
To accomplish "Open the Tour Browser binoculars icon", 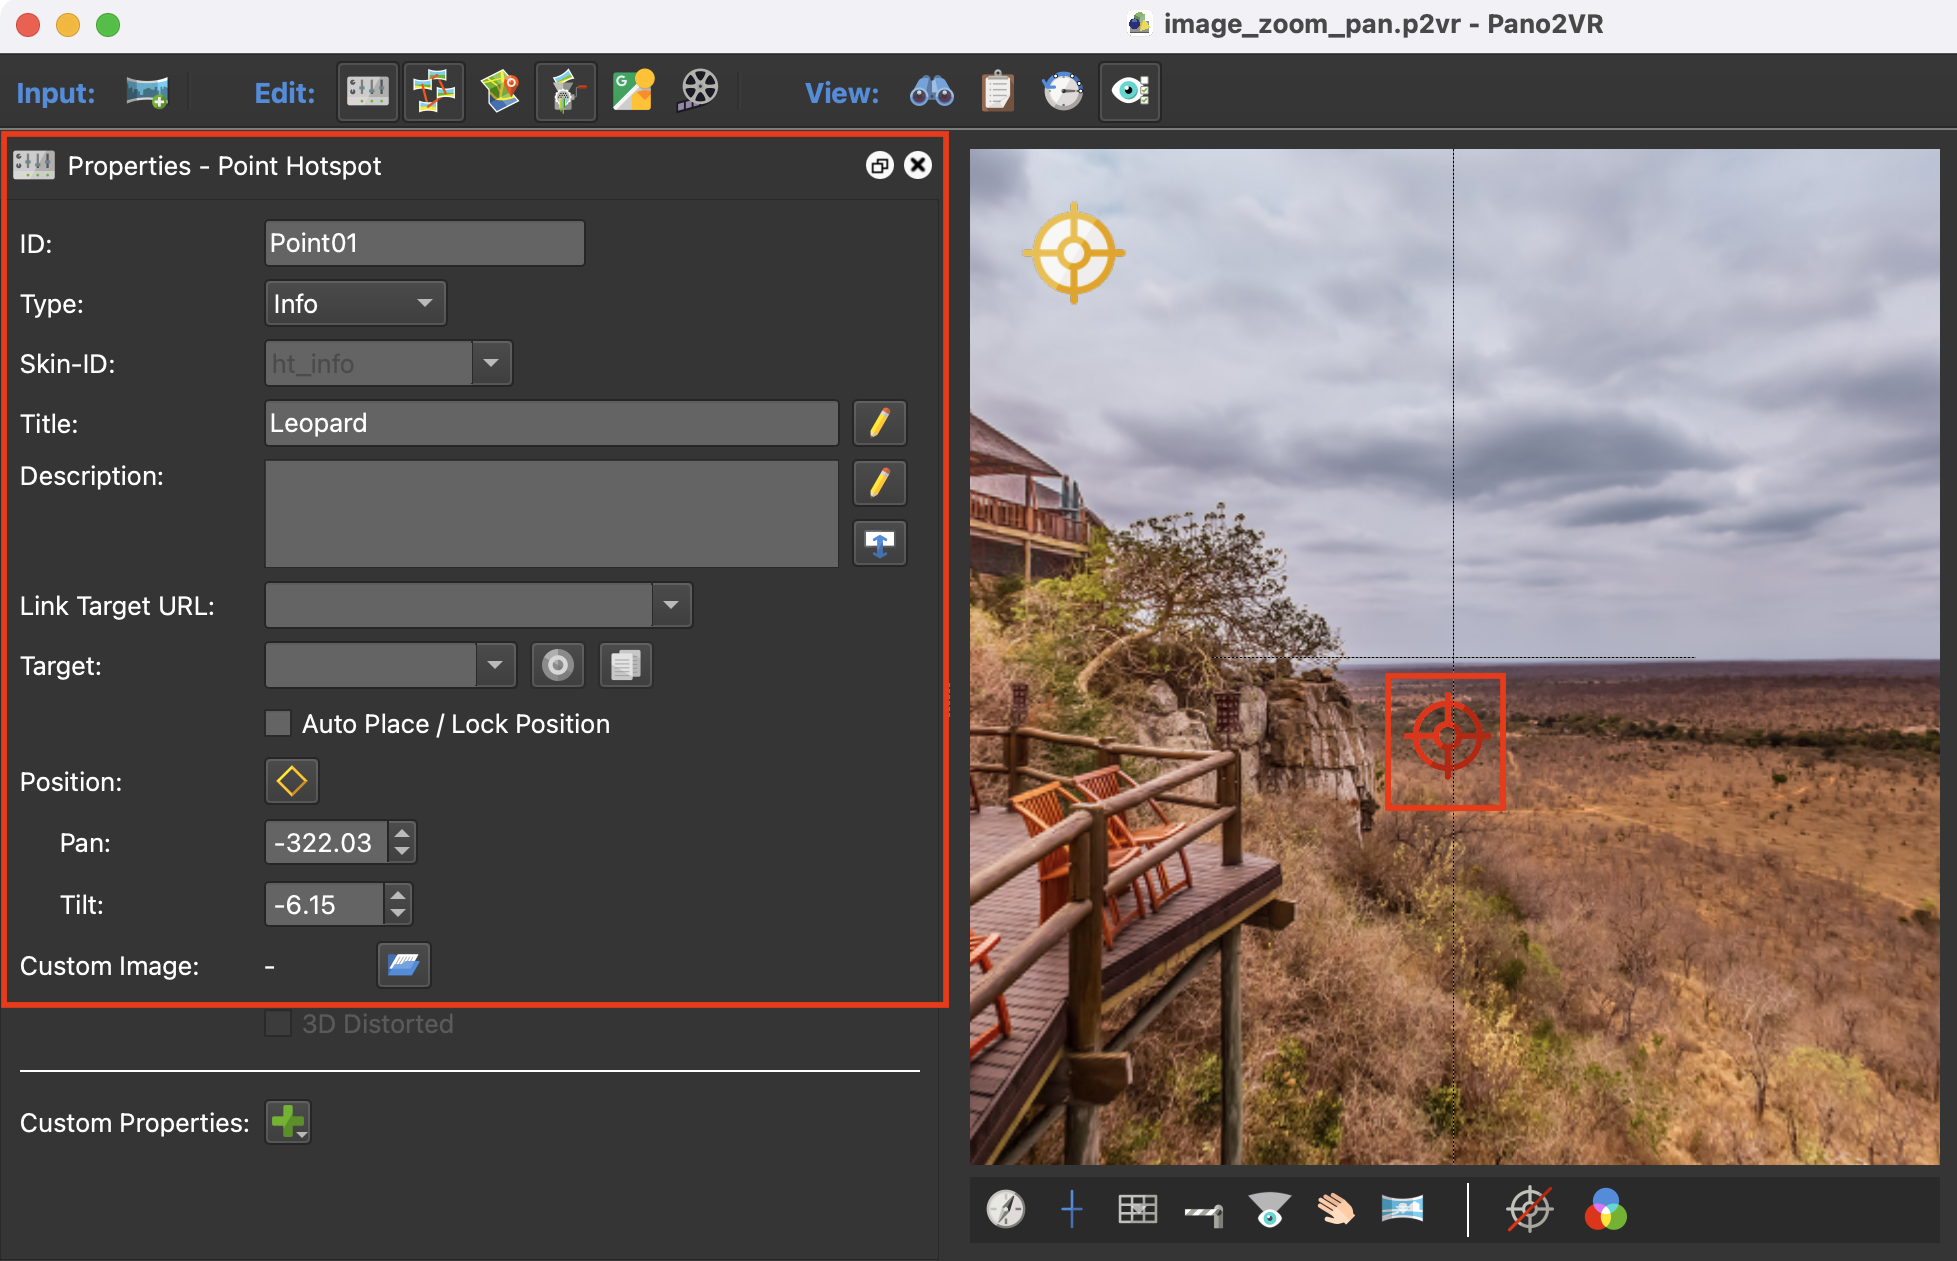I will point(931,93).
